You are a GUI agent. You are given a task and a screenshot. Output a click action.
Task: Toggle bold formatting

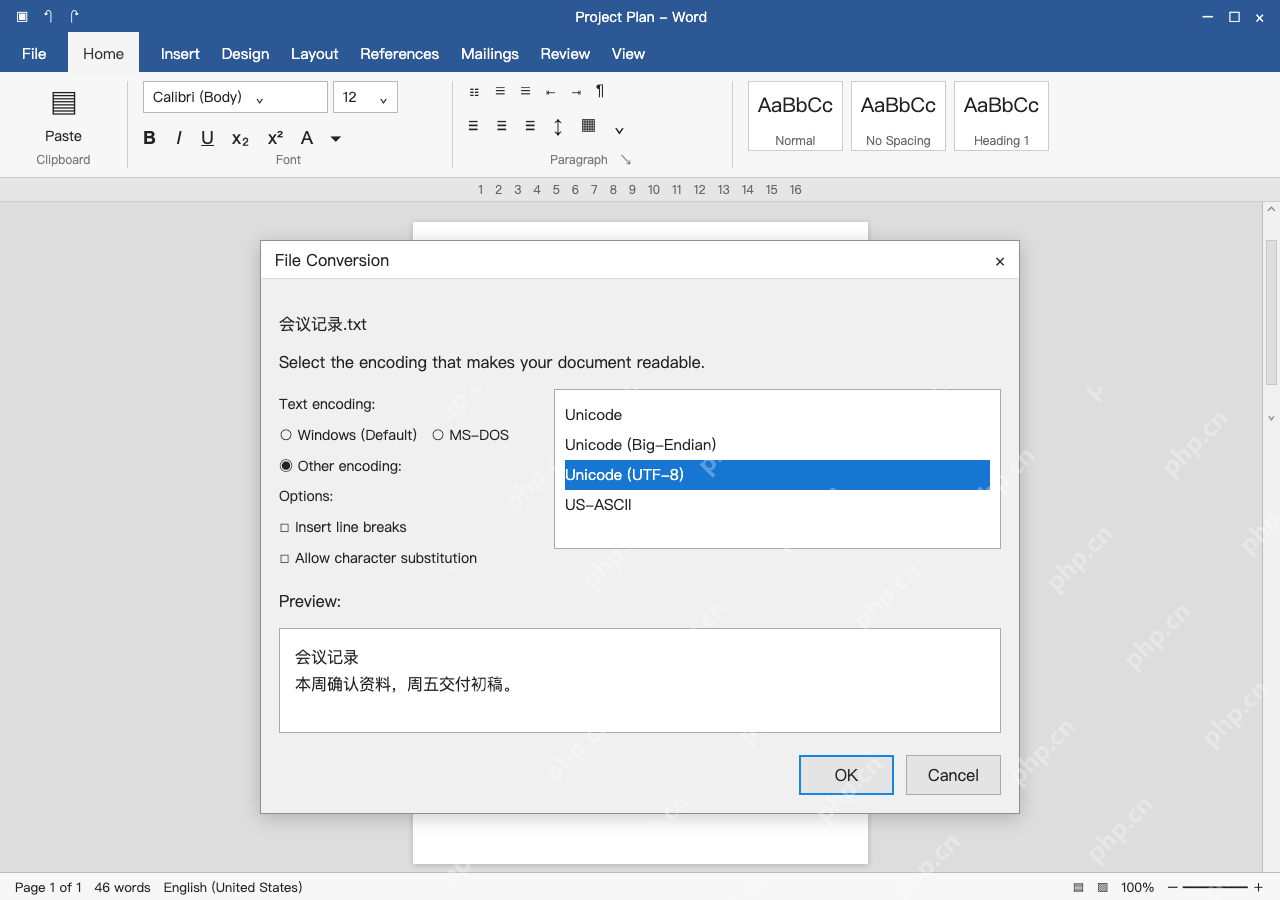[x=149, y=138]
